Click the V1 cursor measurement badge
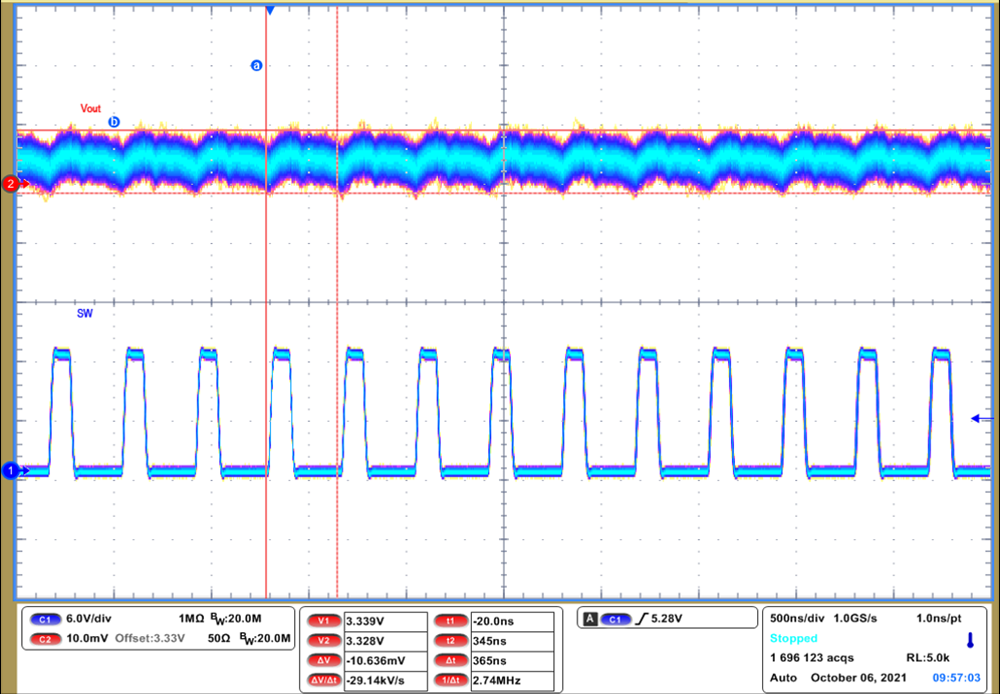This screenshot has height=694, width=1000. click(322, 619)
